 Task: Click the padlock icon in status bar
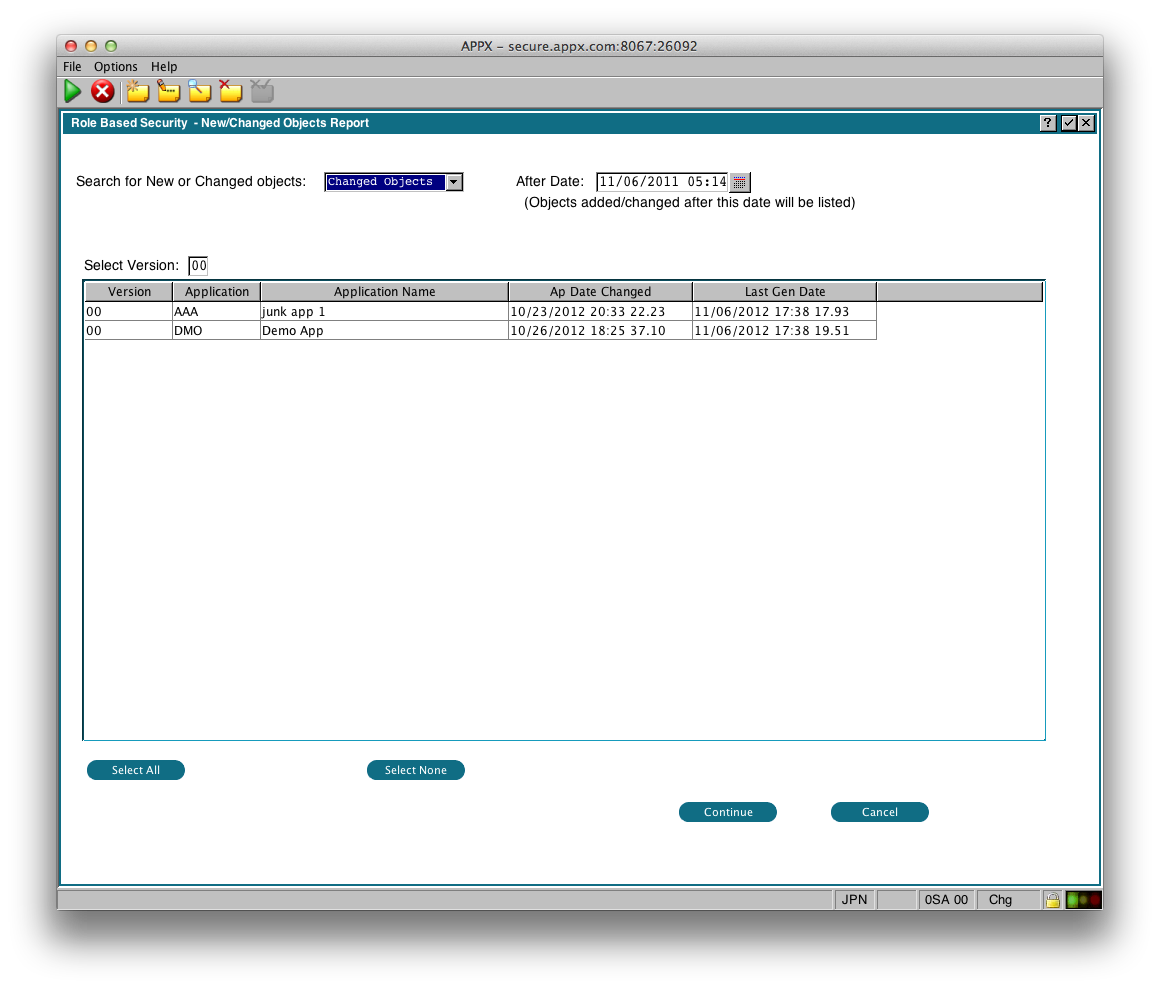pyautogui.click(x=1052, y=899)
